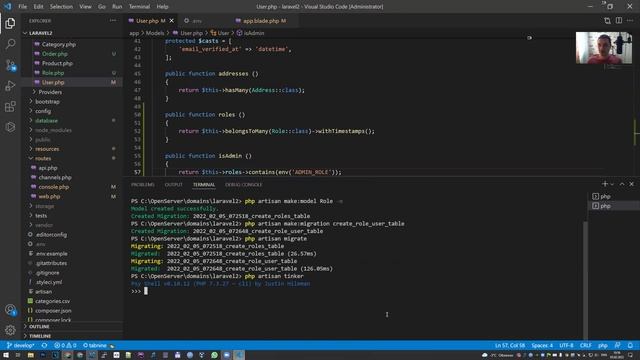
Task: Switch to the app.blade.php editor tab
Action: point(261,21)
